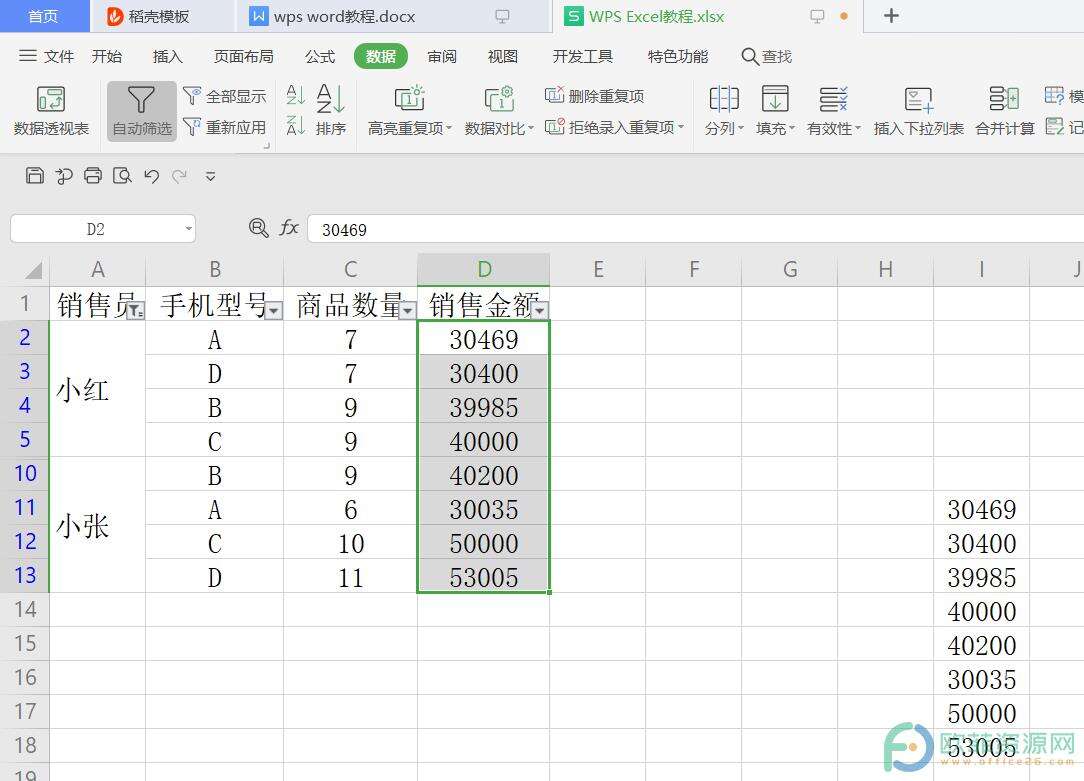
Task: Click the 合并计算 consolidate icon
Action: [x=1004, y=110]
